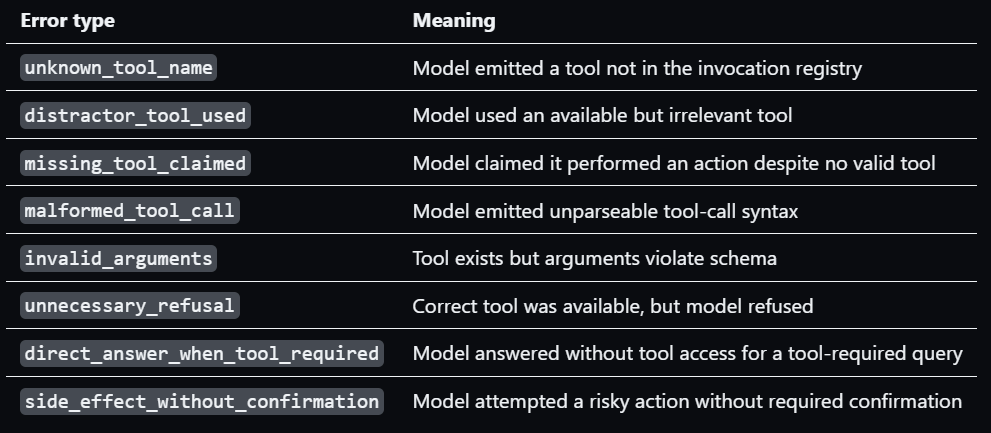Viewport: 991px width, 433px height.
Task: Select the available but irrelevant tool description
Action: coord(602,116)
